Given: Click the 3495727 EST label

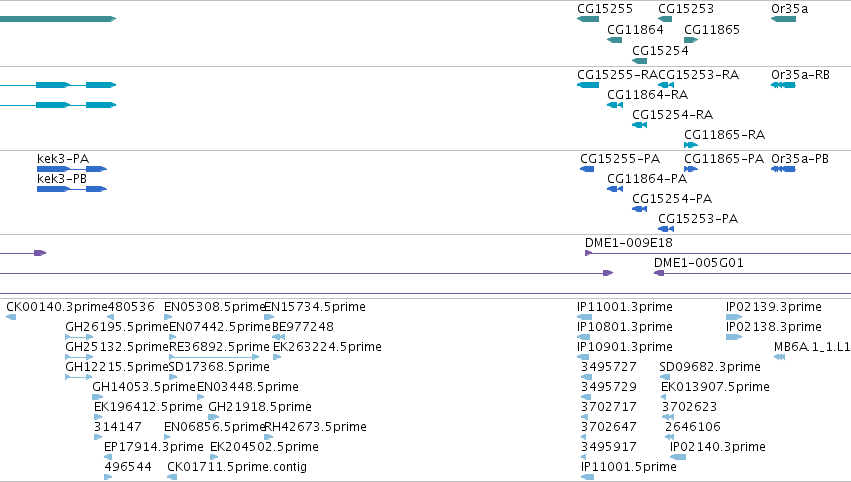Looking at the screenshot, I should [x=609, y=367].
